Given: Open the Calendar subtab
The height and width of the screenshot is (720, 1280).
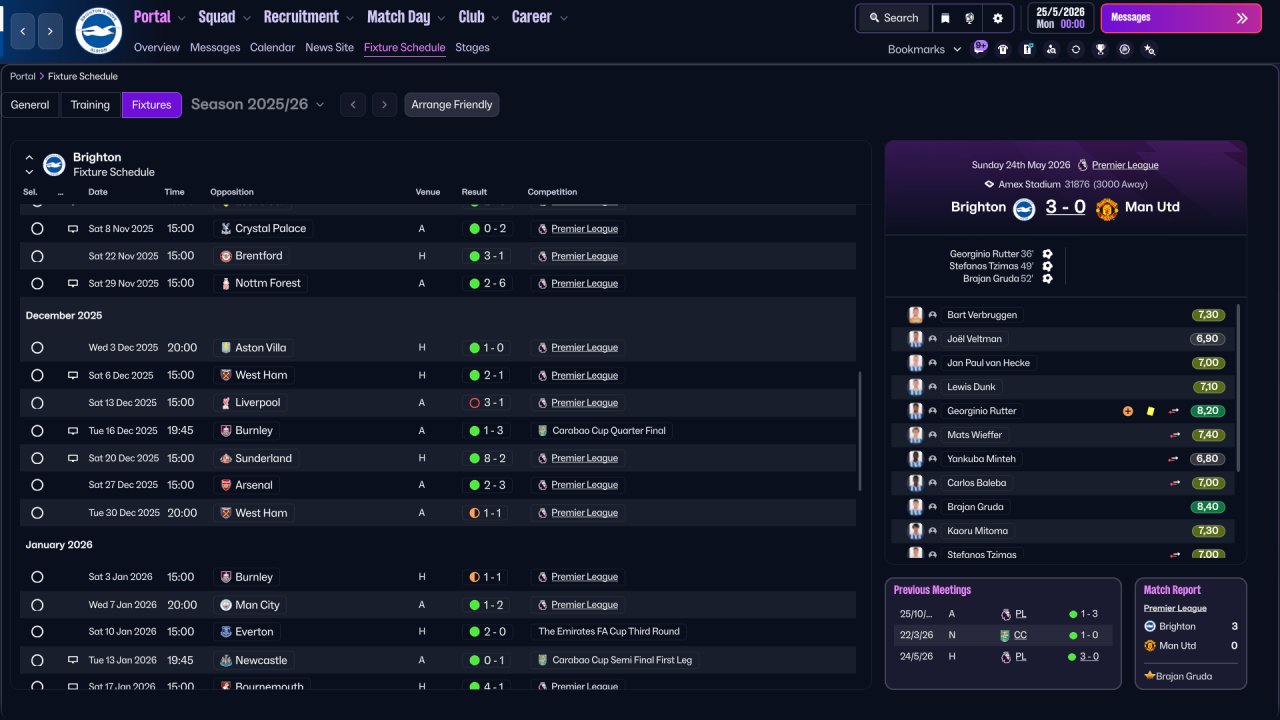Looking at the screenshot, I should pos(272,47).
